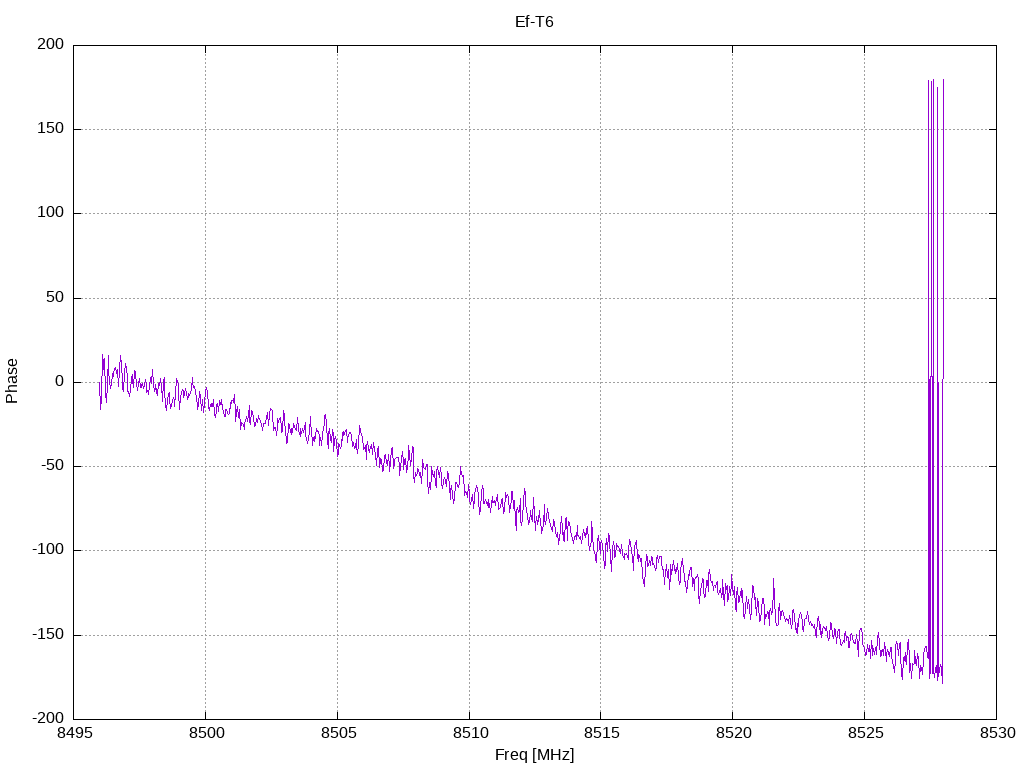Click the plot title 'Ef-T6'
Viewport: 1024px width, 768px height.
(534, 22)
